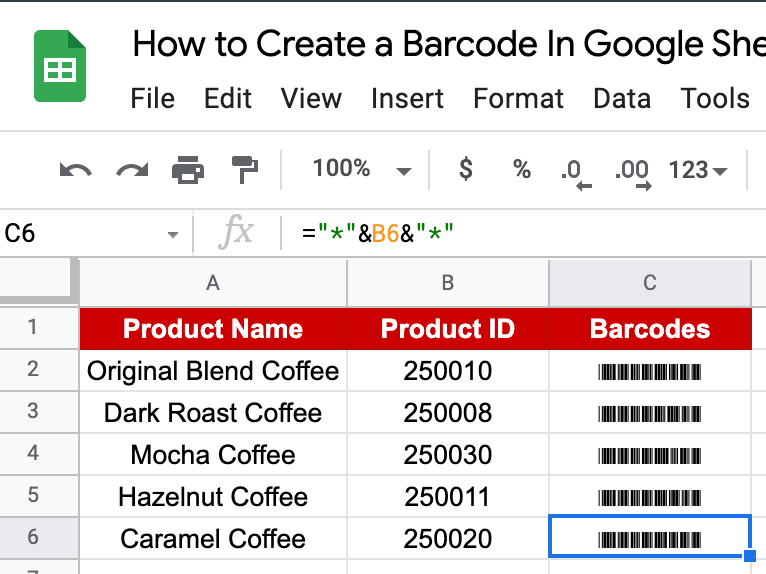Select row 4 header
This screenshot has width=766, height=574.
pos(39,454)
